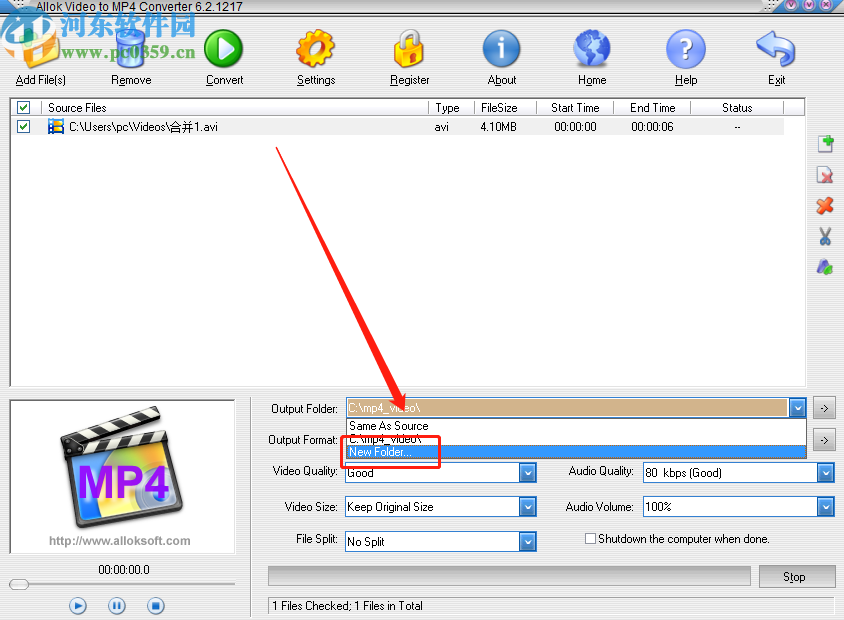Select New Folder... in the dropdown list

point(576,452)
